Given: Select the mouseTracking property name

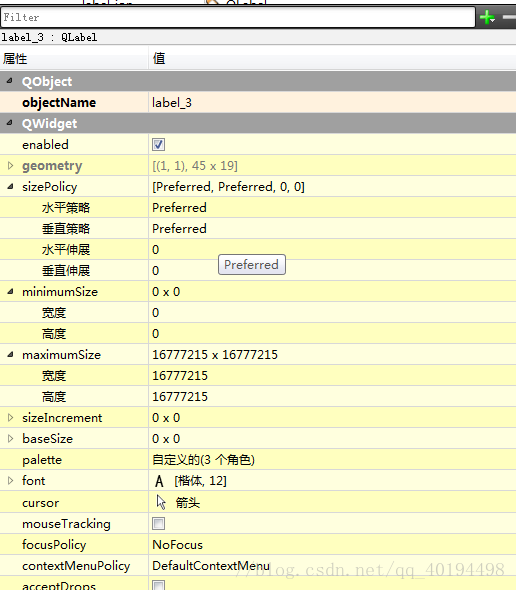Looking at the screenshot, I should (x=66, y=524).
